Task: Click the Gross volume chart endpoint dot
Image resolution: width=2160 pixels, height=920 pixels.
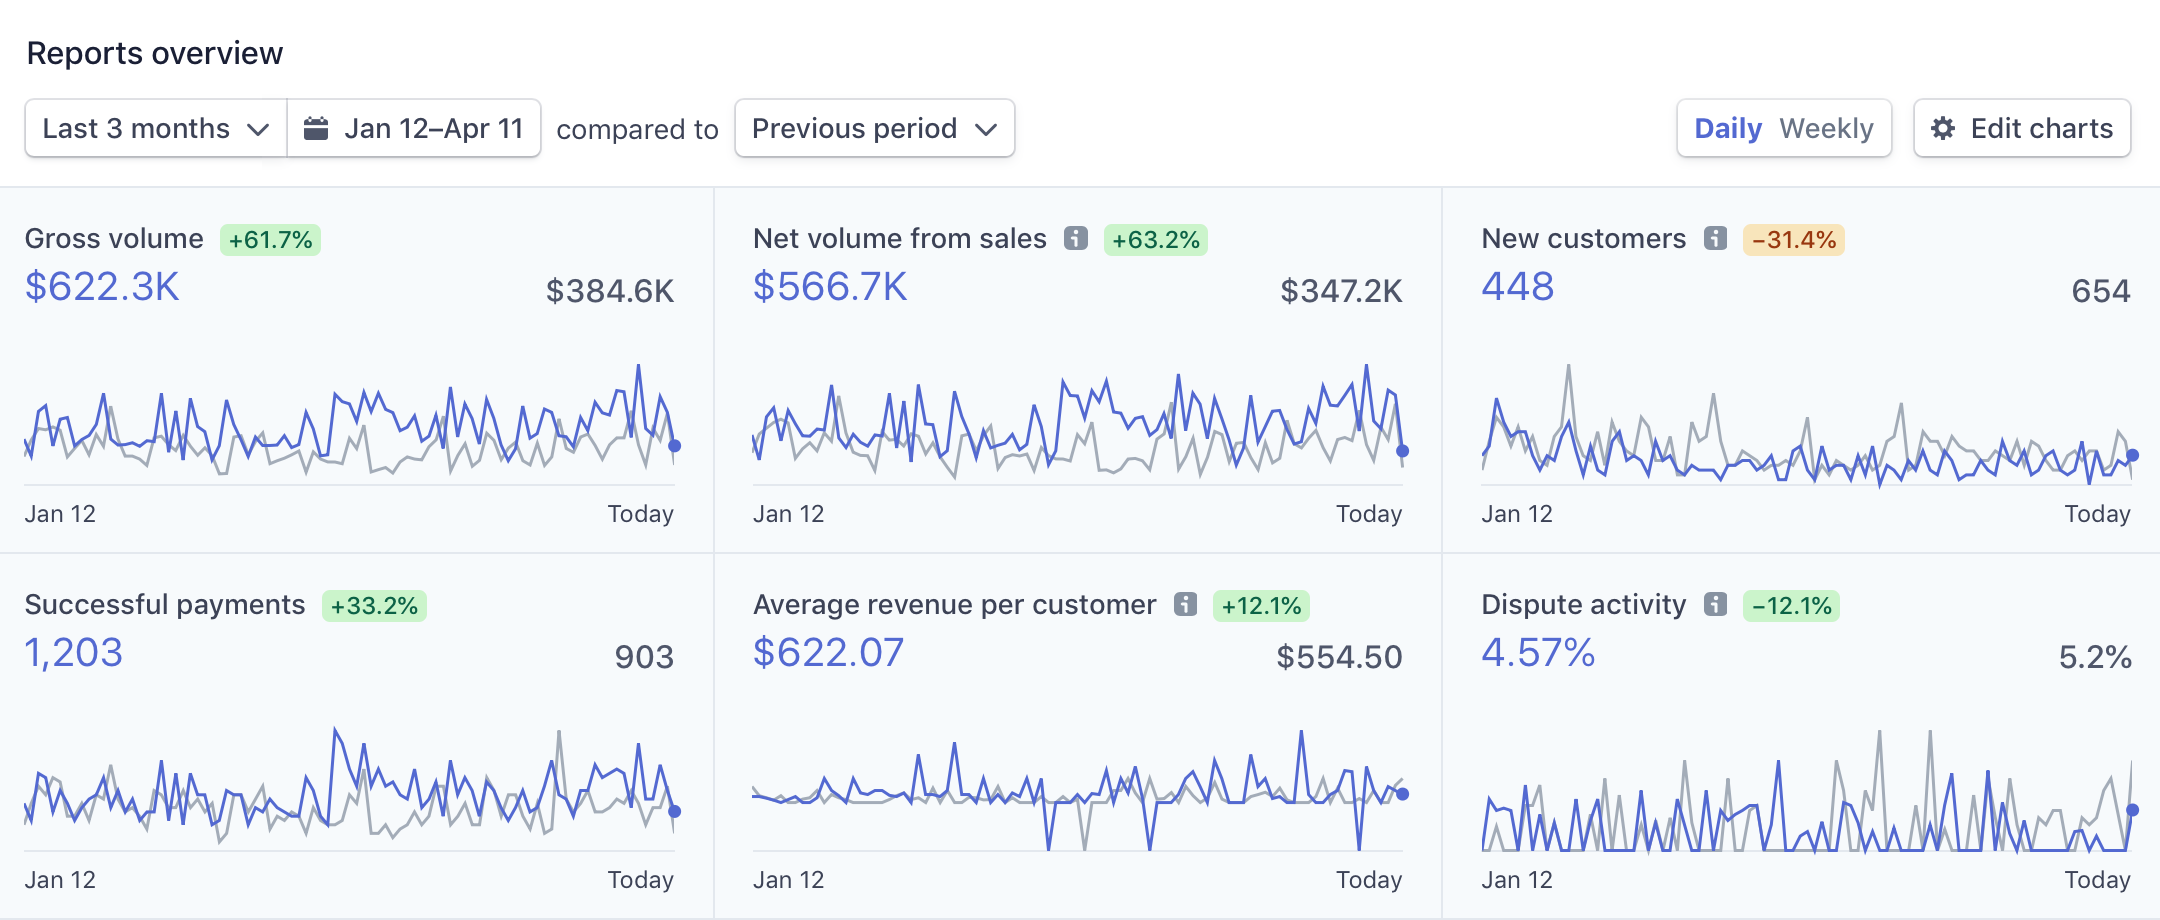Action: point(675,446)
